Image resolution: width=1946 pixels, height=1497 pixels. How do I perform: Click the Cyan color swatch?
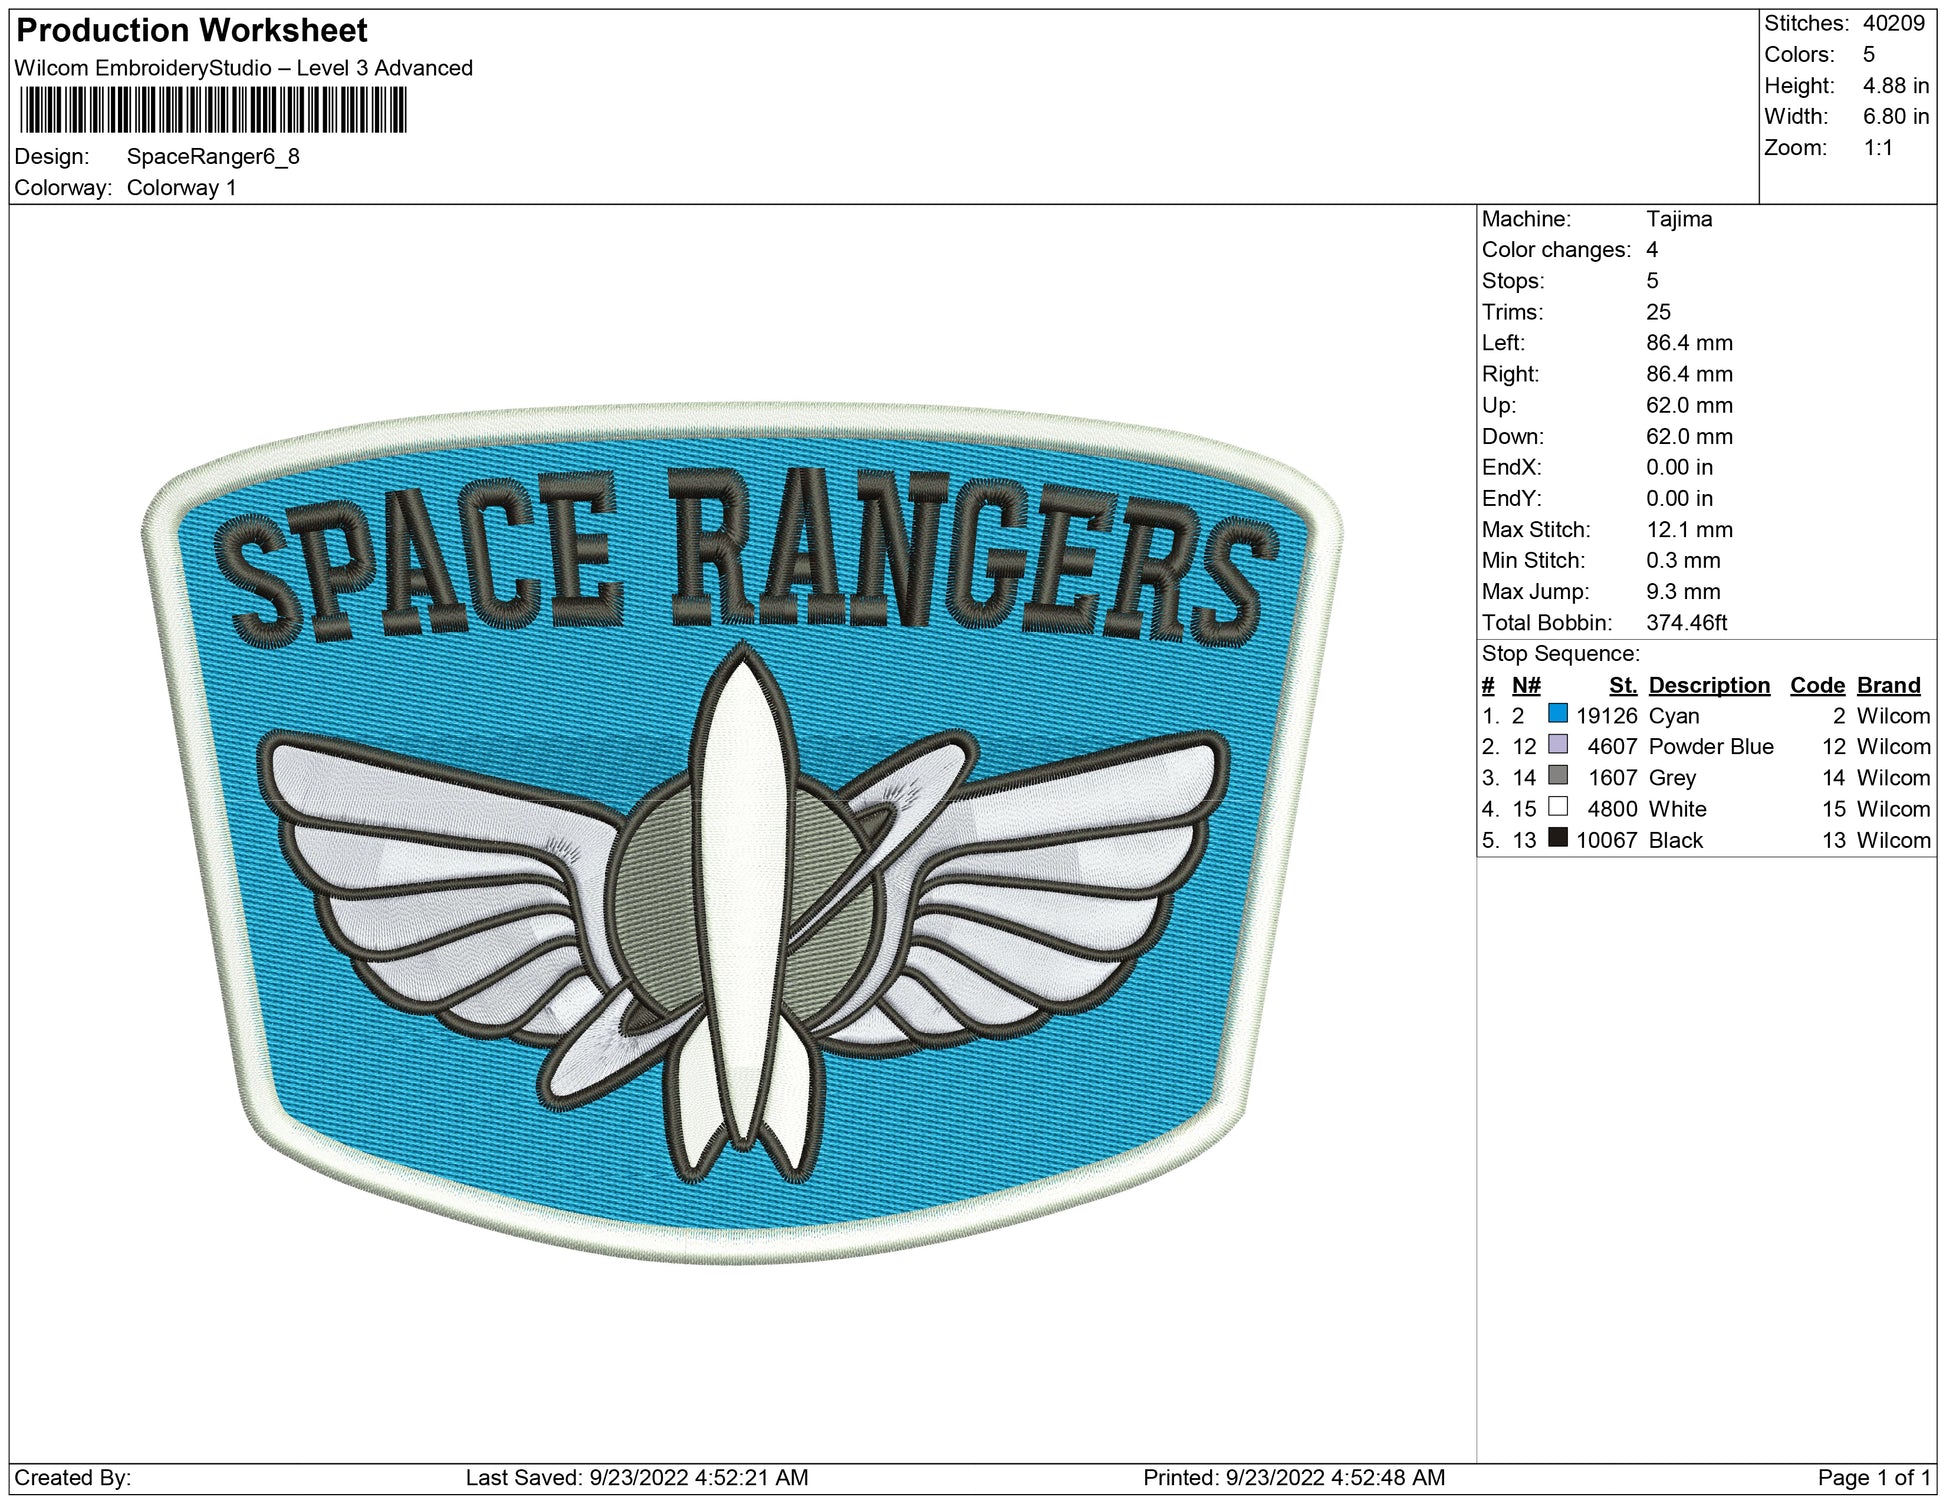click(x=1557, y=713)
